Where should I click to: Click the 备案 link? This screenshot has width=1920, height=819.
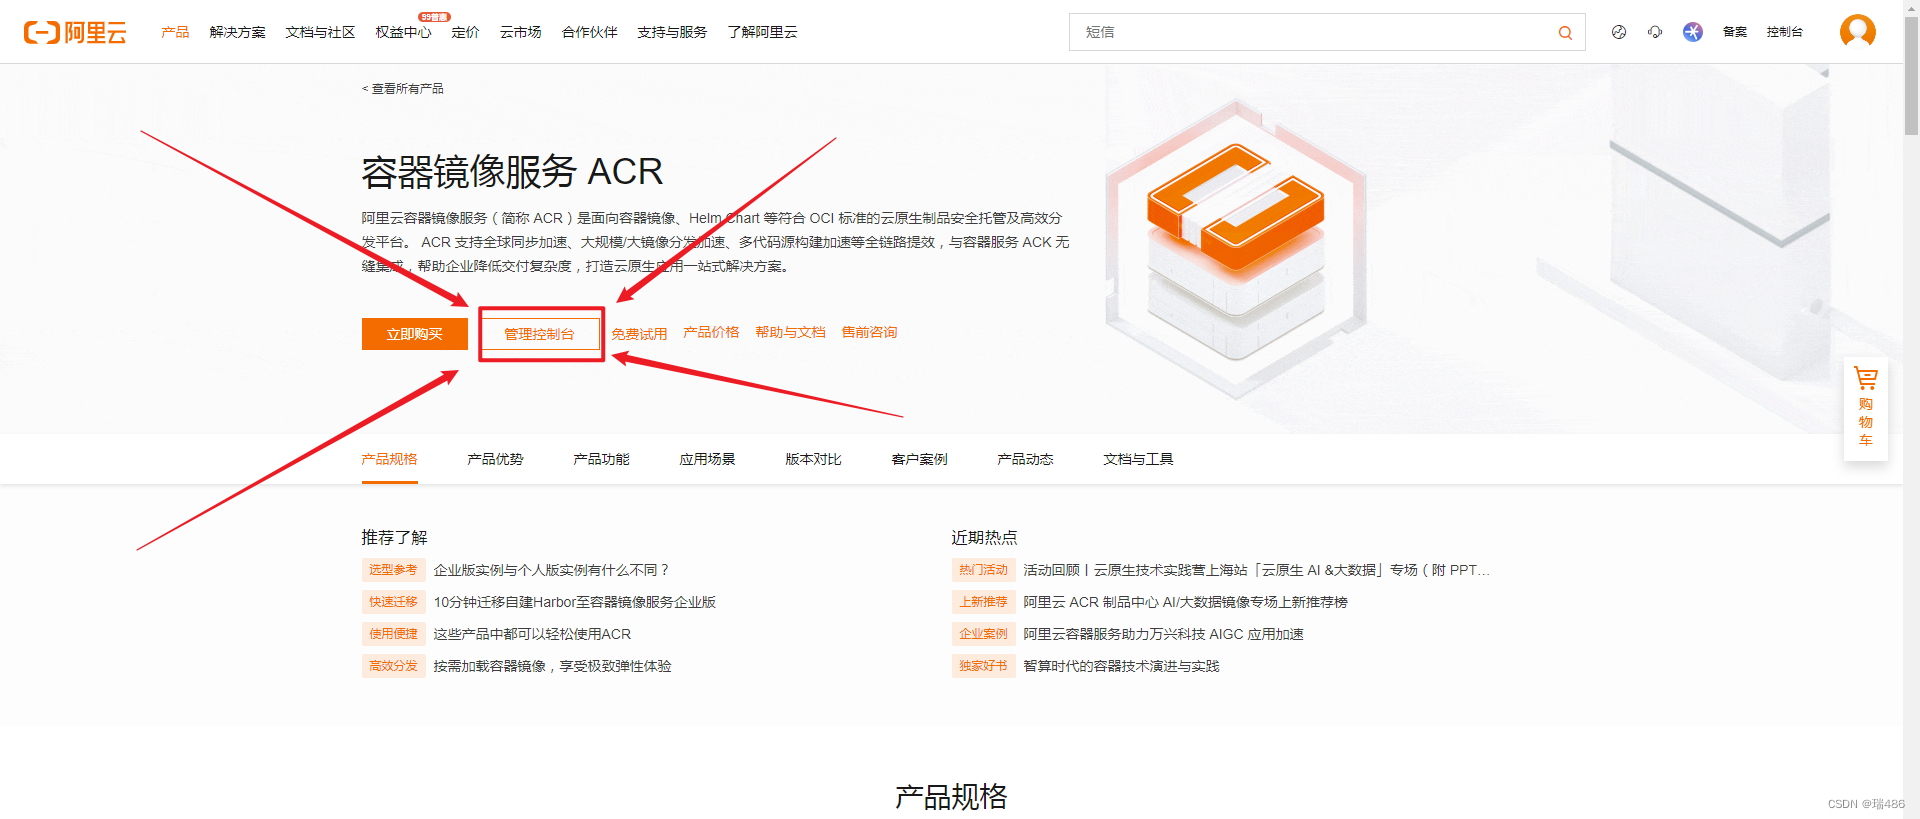(x=1735, y=32)
